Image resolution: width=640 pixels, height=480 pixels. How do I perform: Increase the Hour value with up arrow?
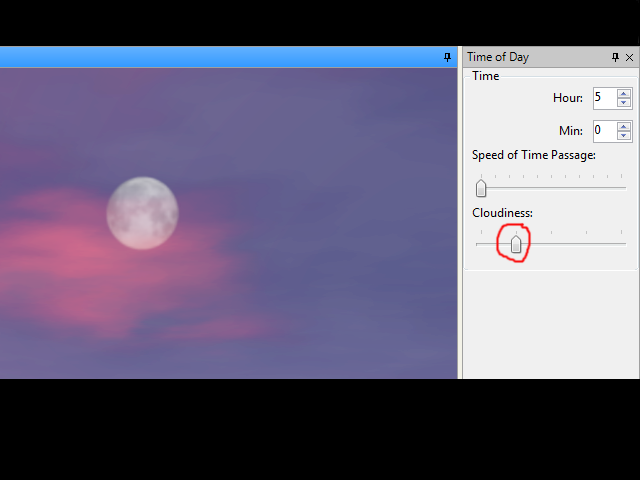623,94
